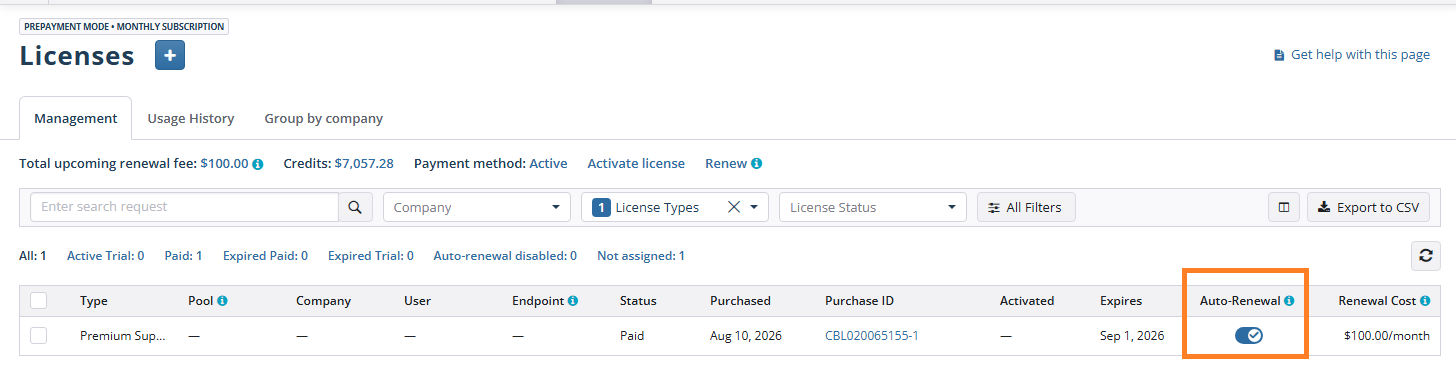Switch to the Usage History tab
The height and width of the screenshot is (371, 1456).
(191, 118)
